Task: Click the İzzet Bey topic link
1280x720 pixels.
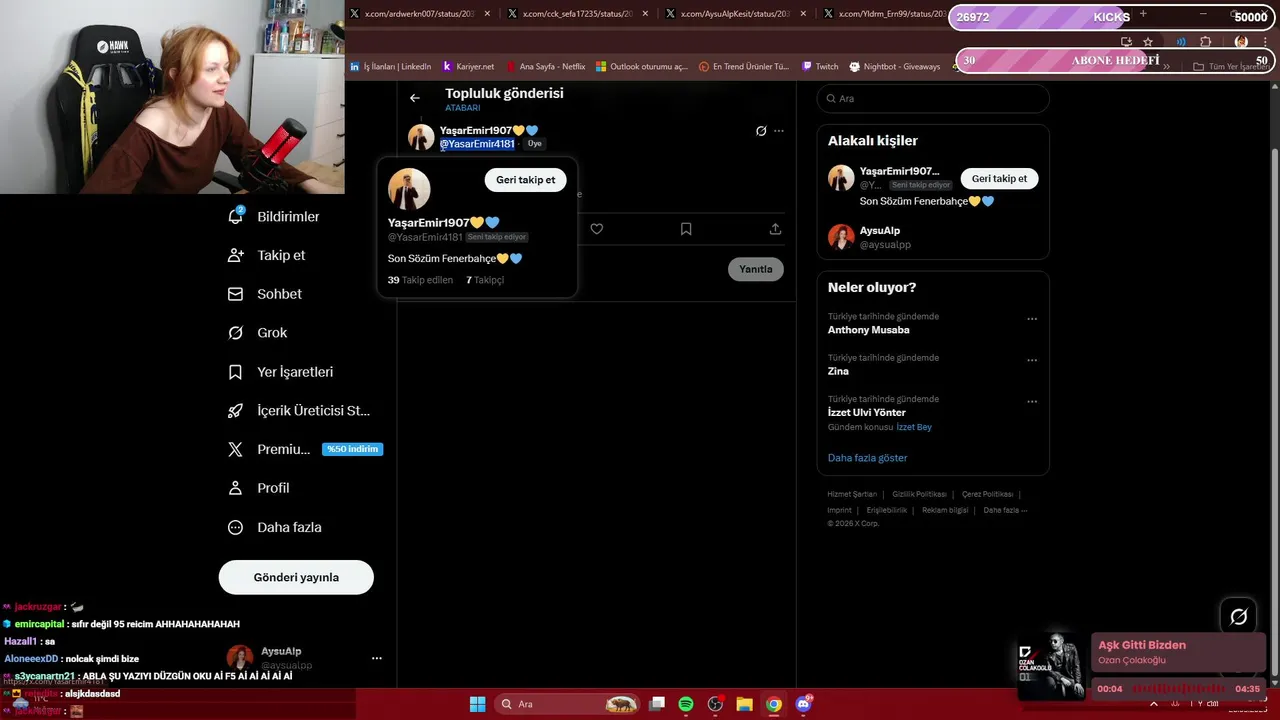Action: (914, 427)
